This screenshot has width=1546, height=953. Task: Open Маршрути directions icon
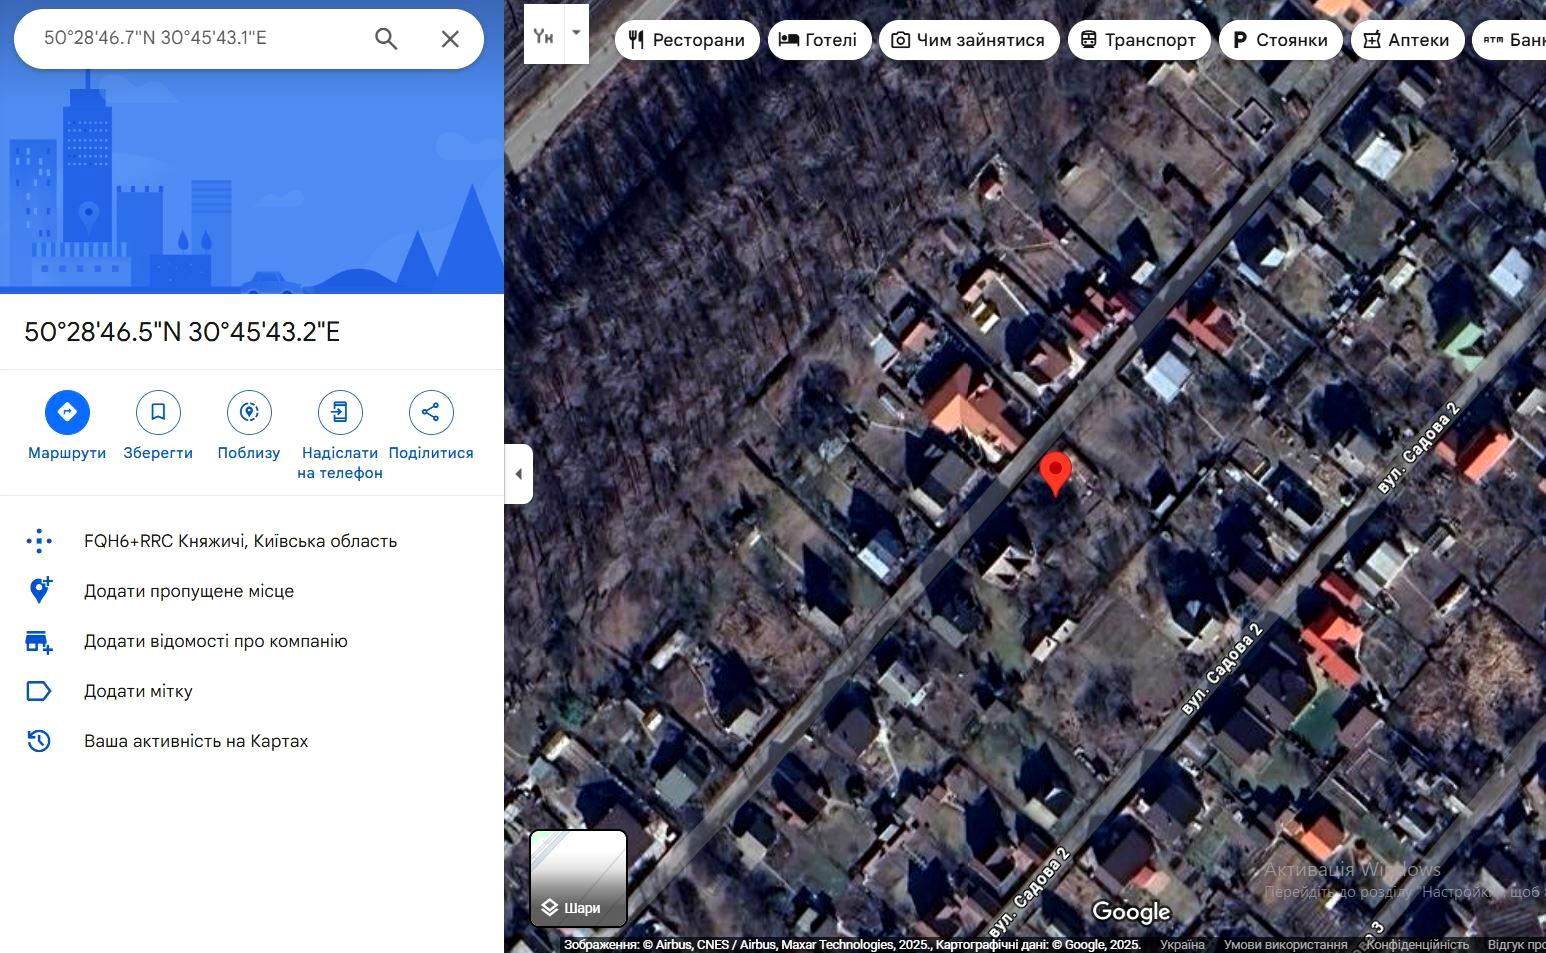tap(67, 412)
